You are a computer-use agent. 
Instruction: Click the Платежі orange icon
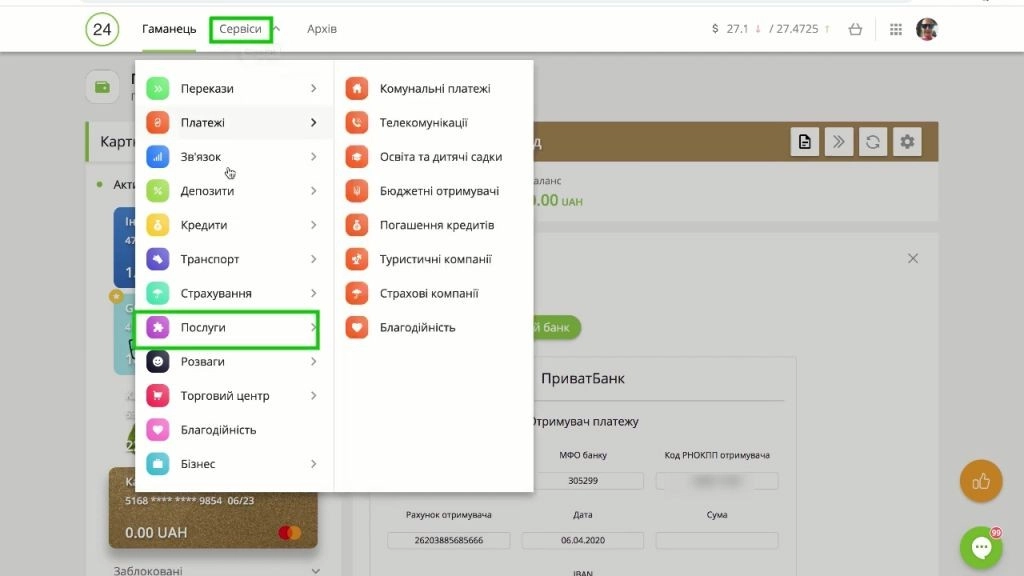pos(157,122)
